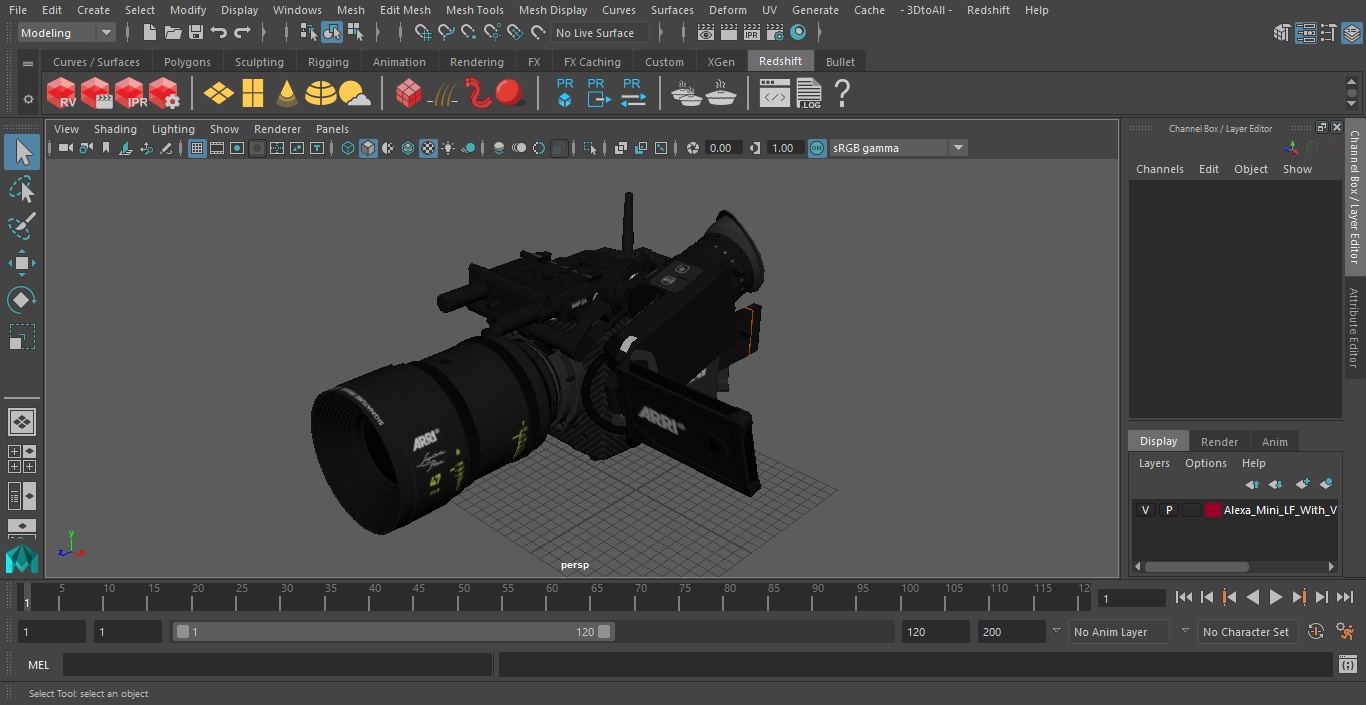Click the Redo arrow in status line
This screenshot has width=1366, height=705.
tap(242, 33)
